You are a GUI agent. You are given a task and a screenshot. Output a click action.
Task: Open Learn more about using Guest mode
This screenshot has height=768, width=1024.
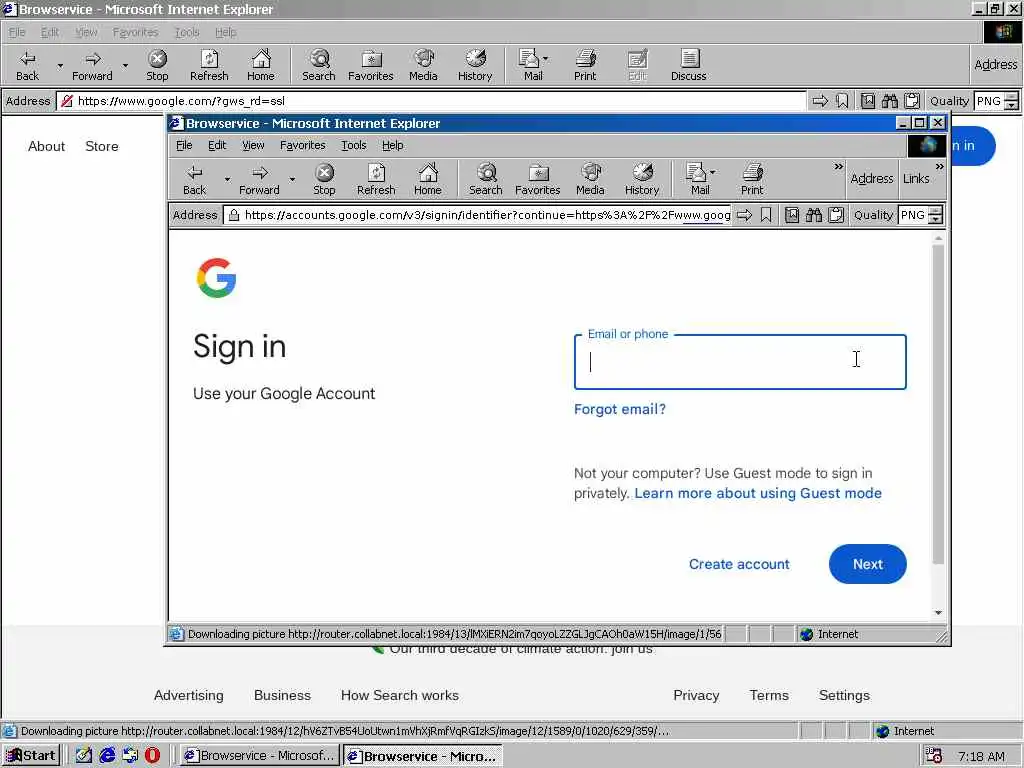coord(758,493)
